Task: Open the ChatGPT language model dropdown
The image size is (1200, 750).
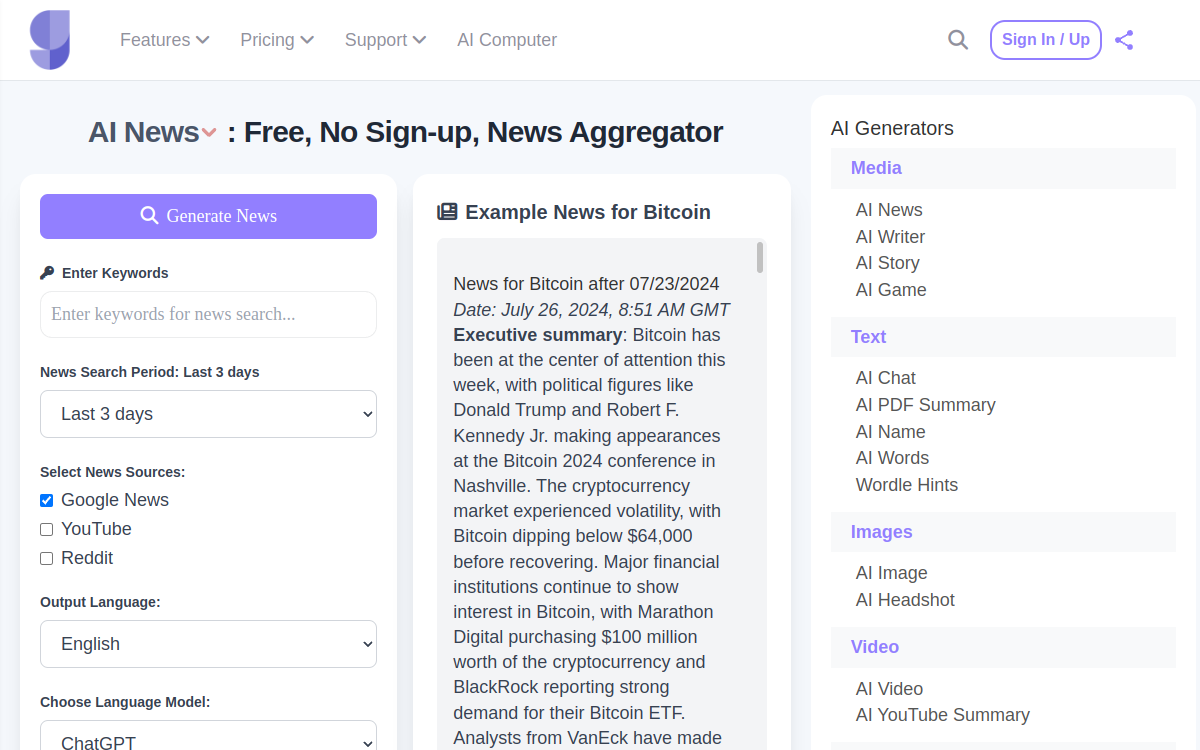Action: [x=208, y=736]
